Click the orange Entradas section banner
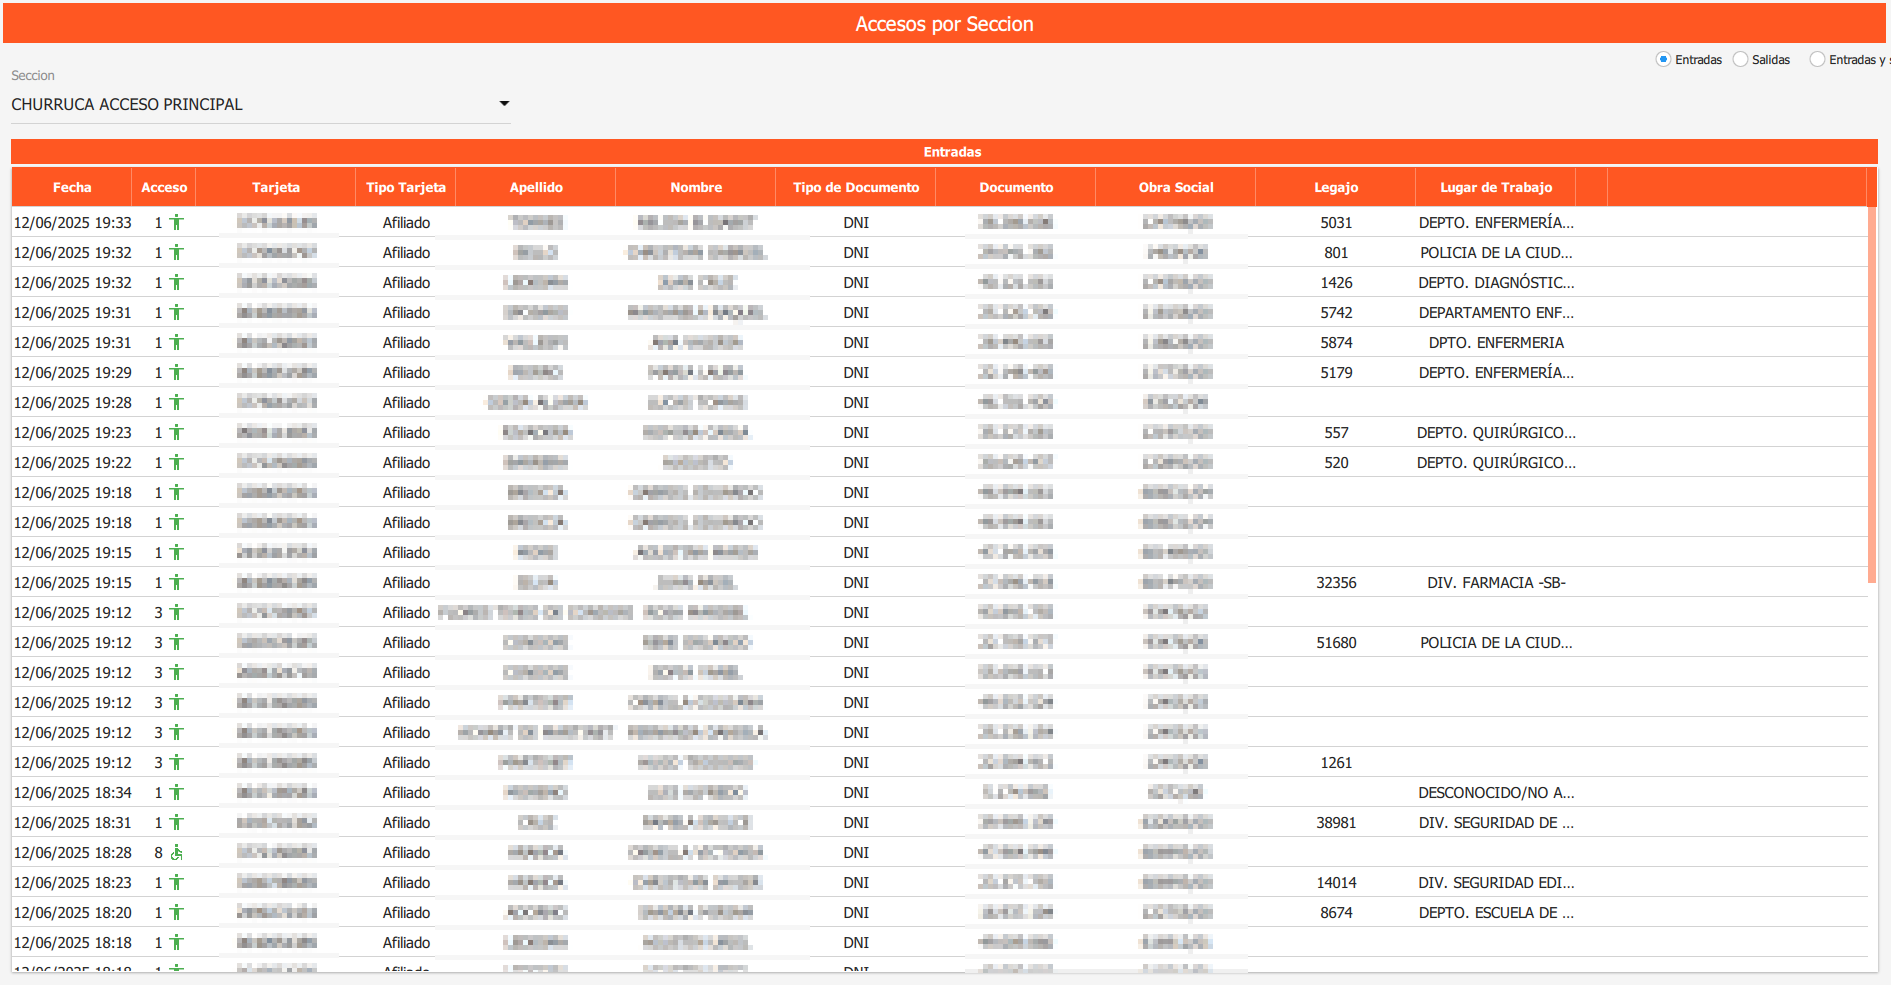 945,152
